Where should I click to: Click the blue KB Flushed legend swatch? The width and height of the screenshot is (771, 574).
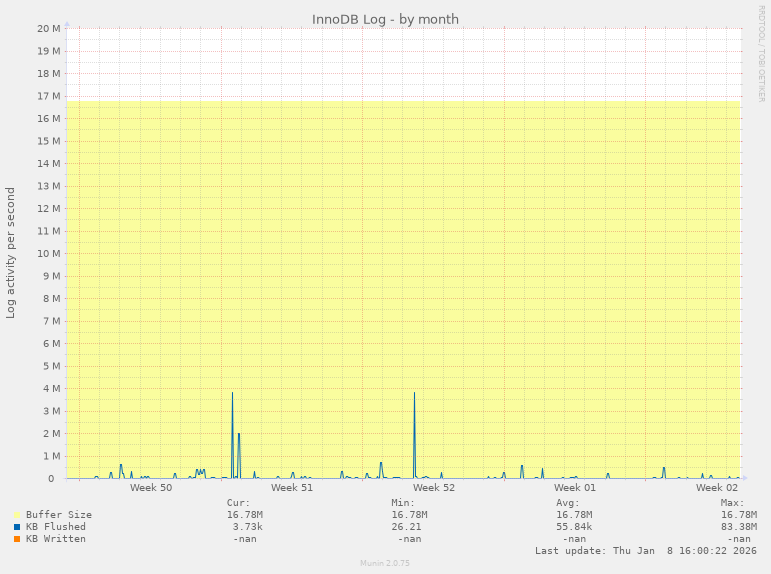coord(17,527)
